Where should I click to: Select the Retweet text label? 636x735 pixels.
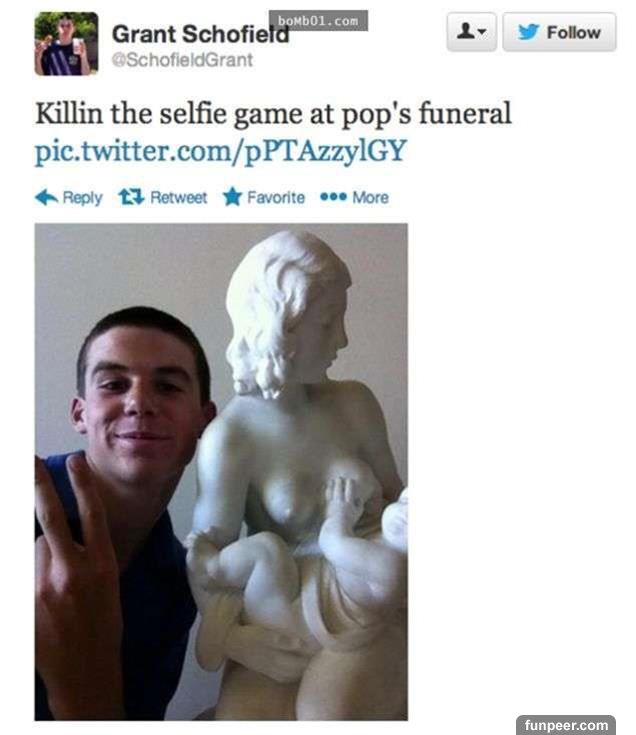coord(179,197)
